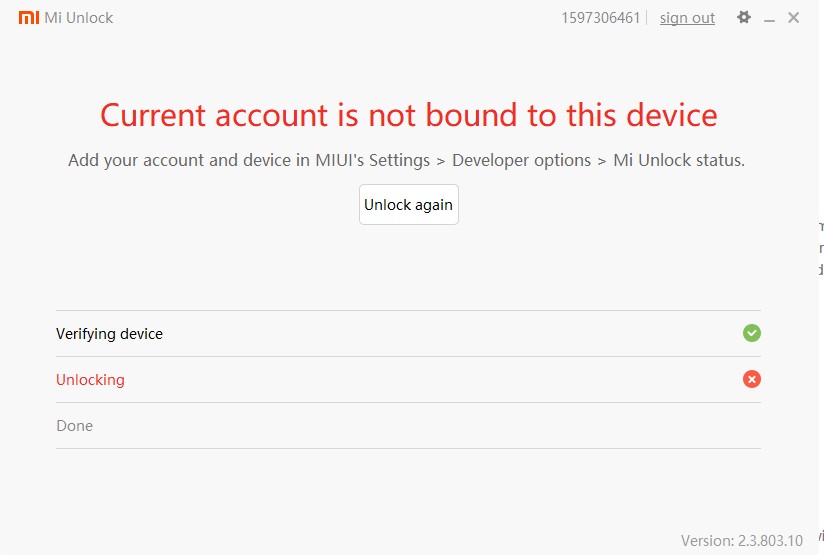Click the red 'not bound' error heading
The width and height of the screenshot is (824, 555).
(408, 115)
